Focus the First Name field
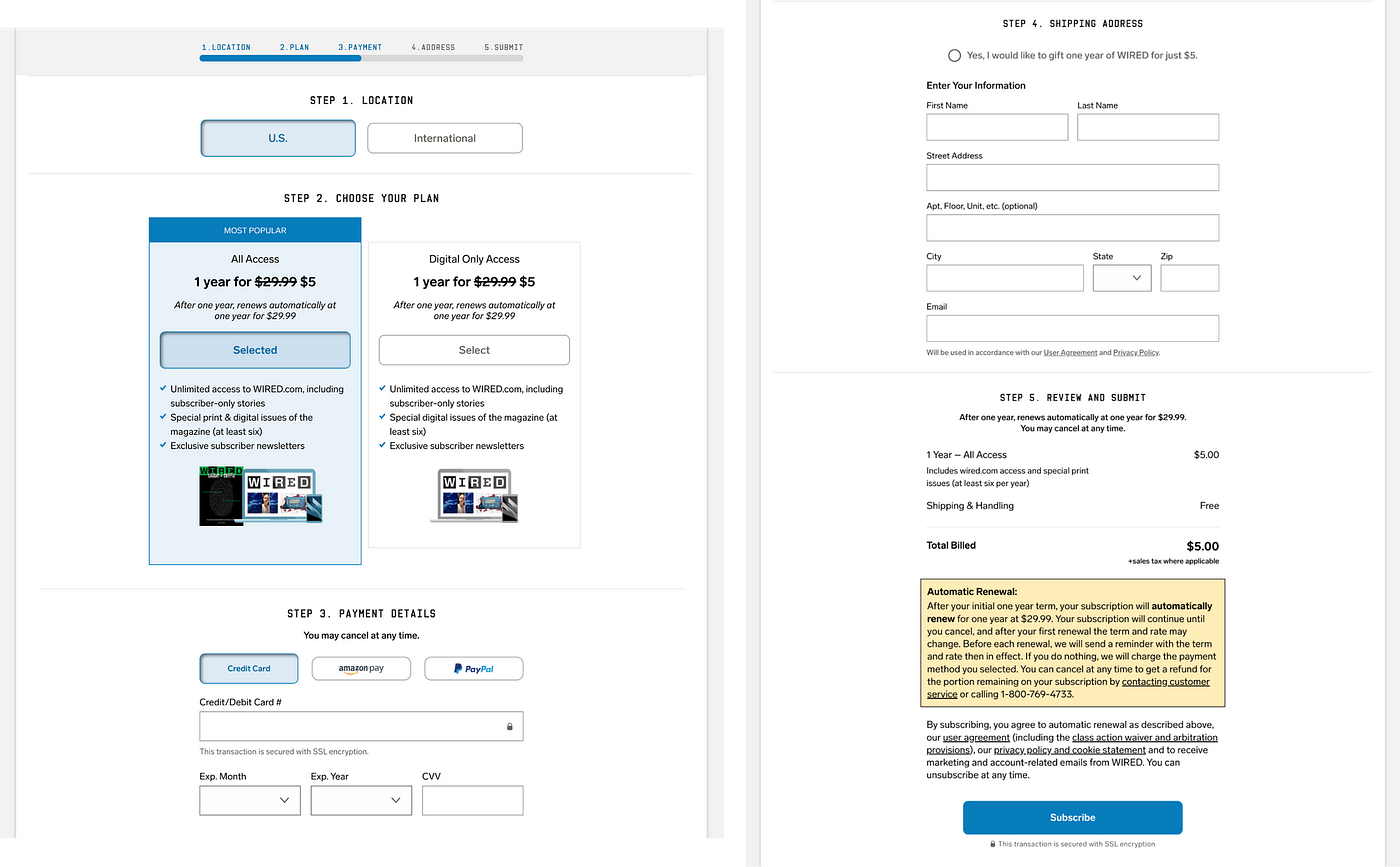 (997, 127)
